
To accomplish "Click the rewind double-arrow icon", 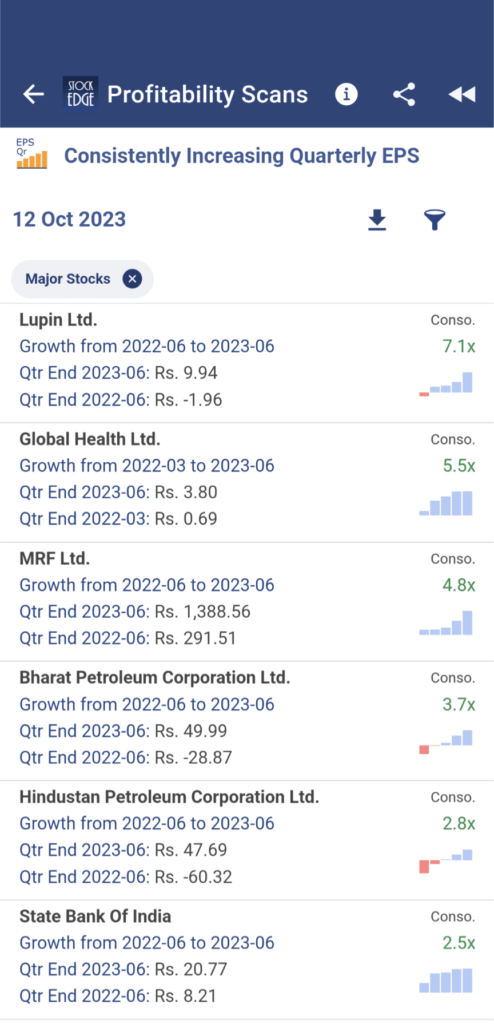I will point(461,95).
